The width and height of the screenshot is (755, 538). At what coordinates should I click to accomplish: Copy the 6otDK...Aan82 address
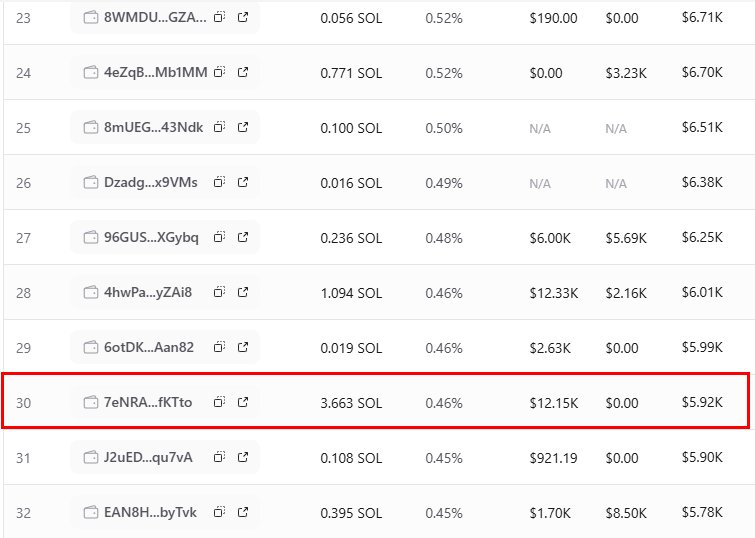click(x=220, y=347)
